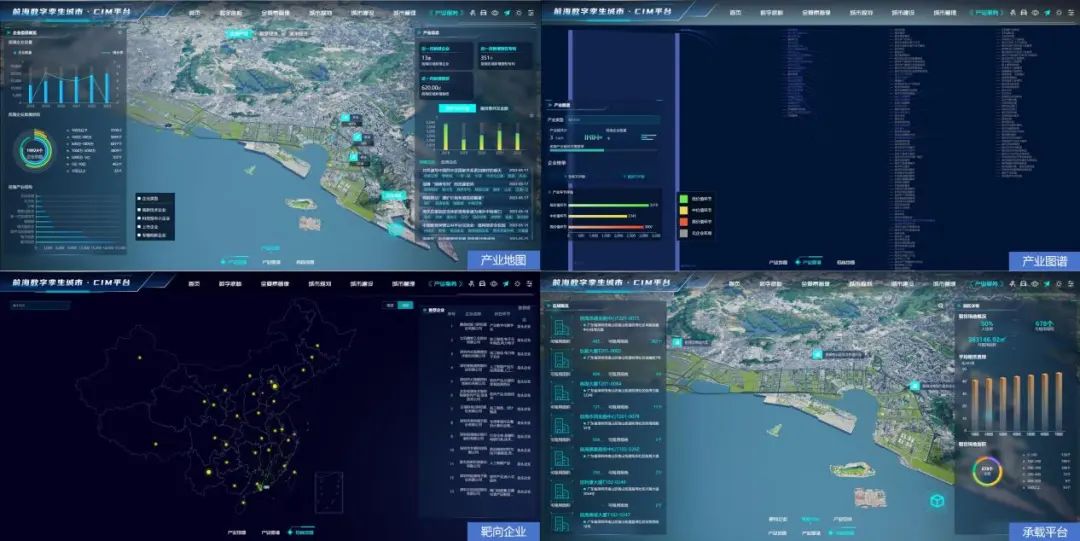This screenshot has width=1080, height=541.
Task: Click the first building icon in 承载平台 list
Action: 561,327
